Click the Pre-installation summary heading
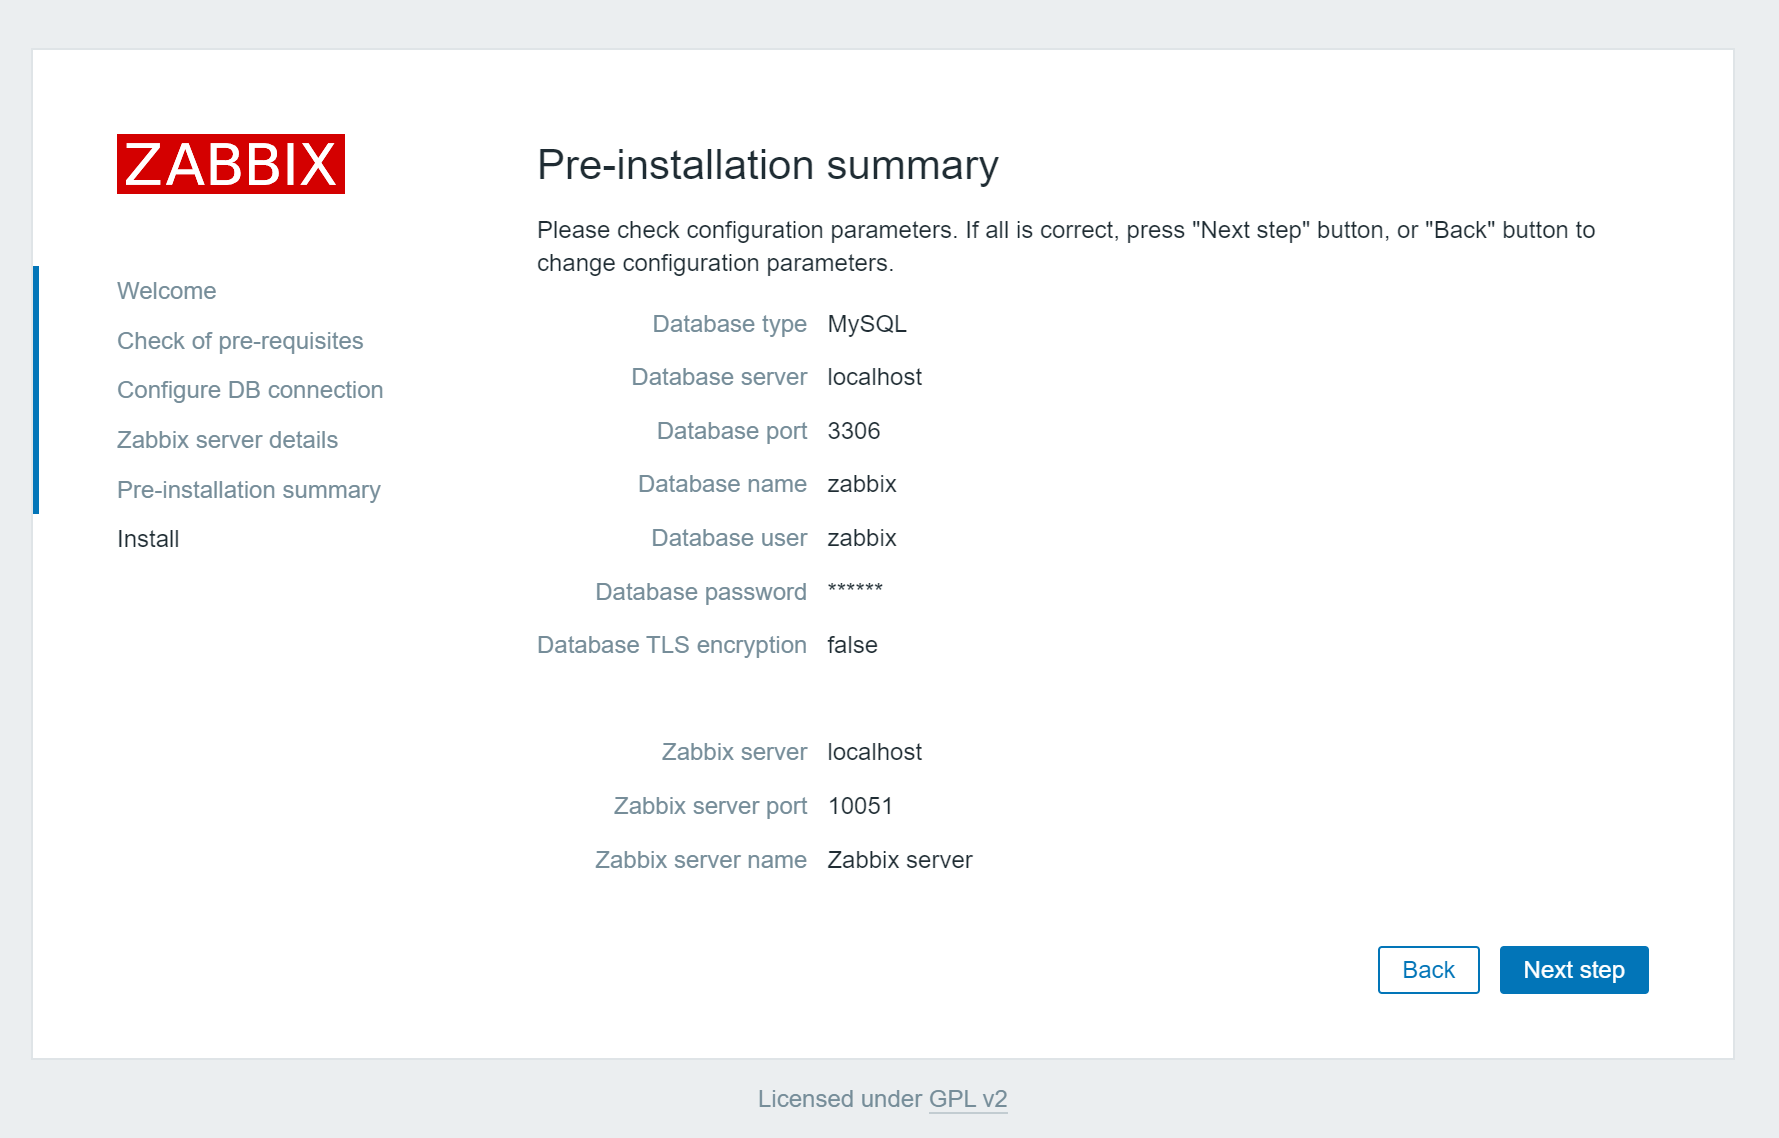The width and height of the screenshot is (1779, 1138). (x=767, y=165)
